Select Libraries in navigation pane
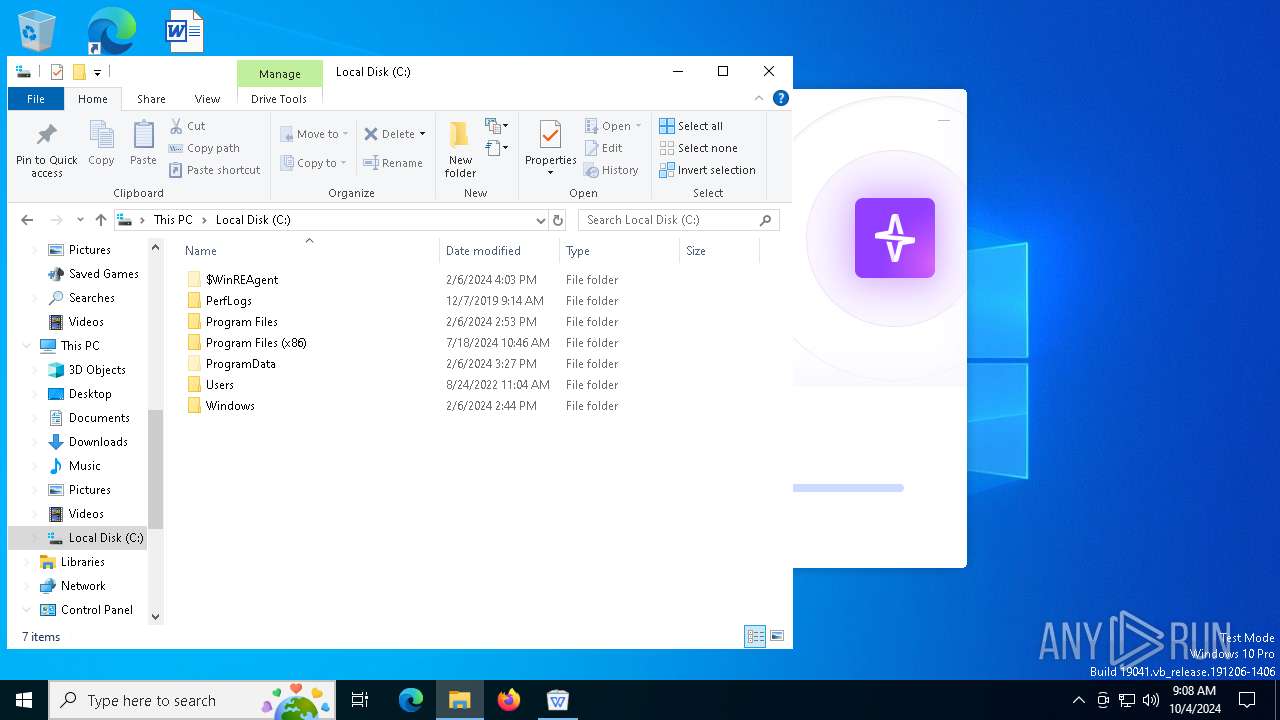Image resolution: width=1280 pixels, height=720 pixels. [82, 562]
